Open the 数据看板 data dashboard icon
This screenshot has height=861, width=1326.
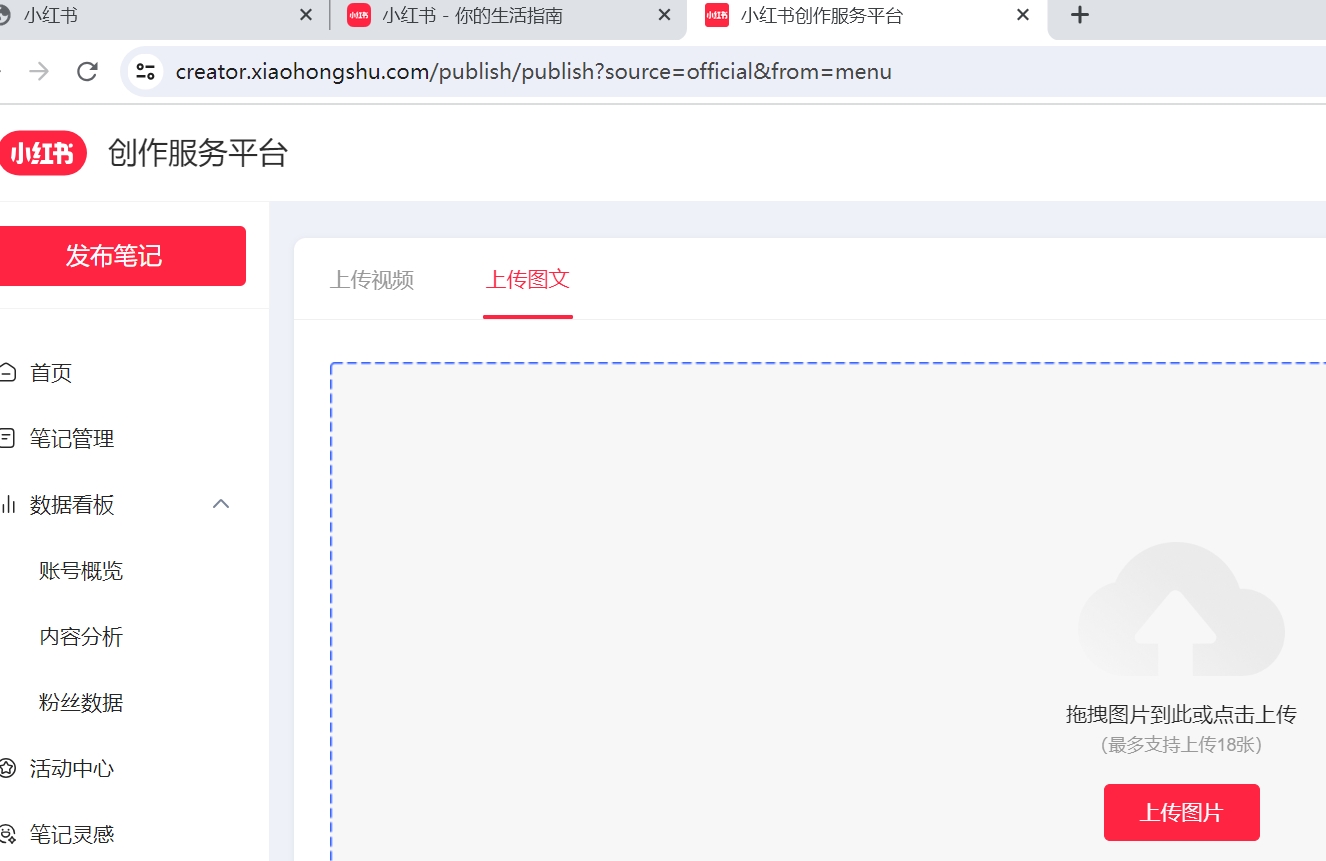pyautogui.click(x=8, y=504)
